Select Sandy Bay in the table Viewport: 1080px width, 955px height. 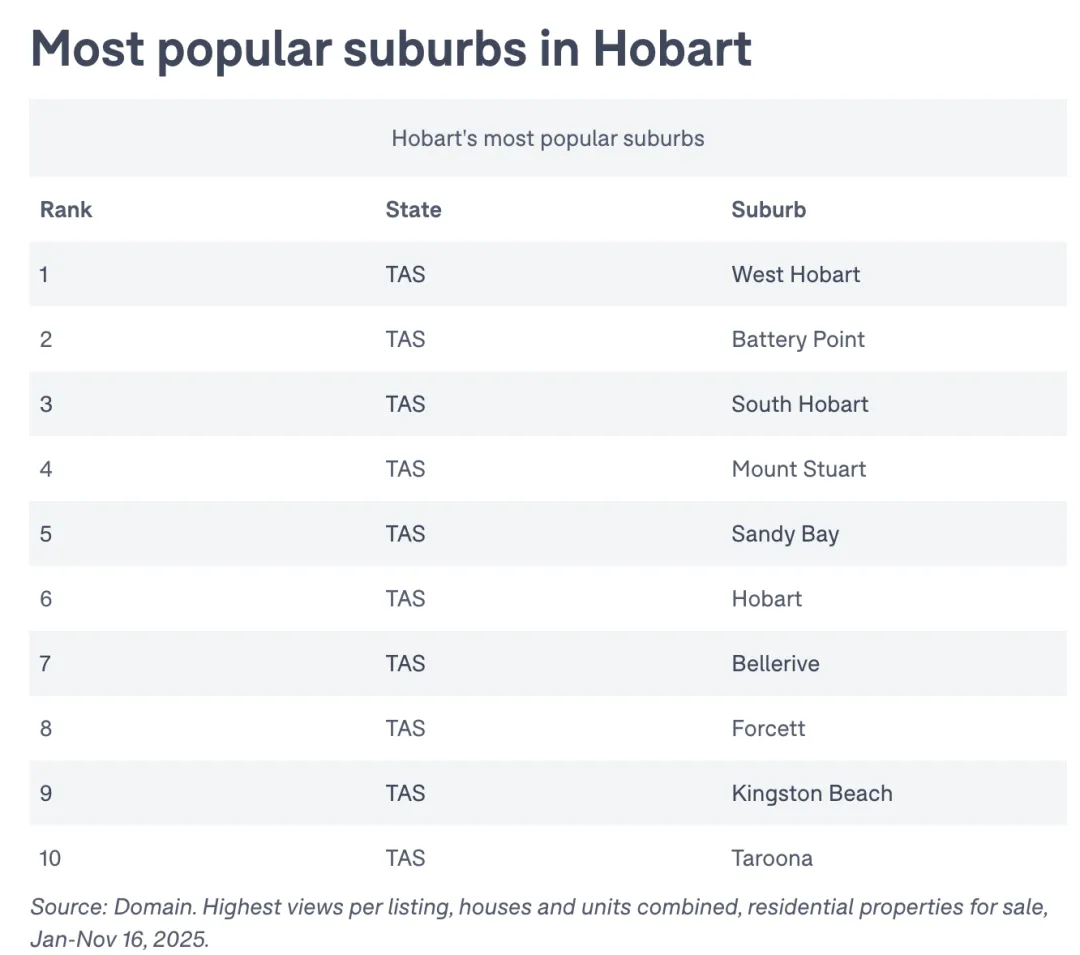tap(784, 534)
